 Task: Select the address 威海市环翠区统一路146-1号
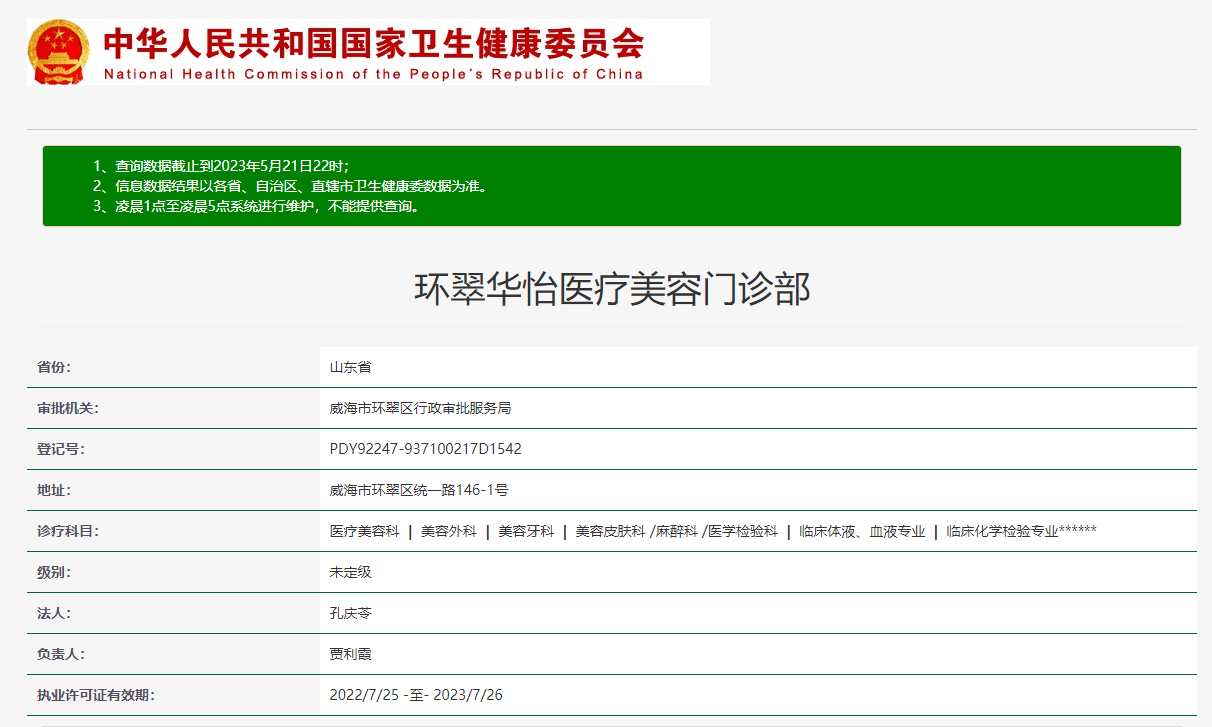[x=419, y=490]
